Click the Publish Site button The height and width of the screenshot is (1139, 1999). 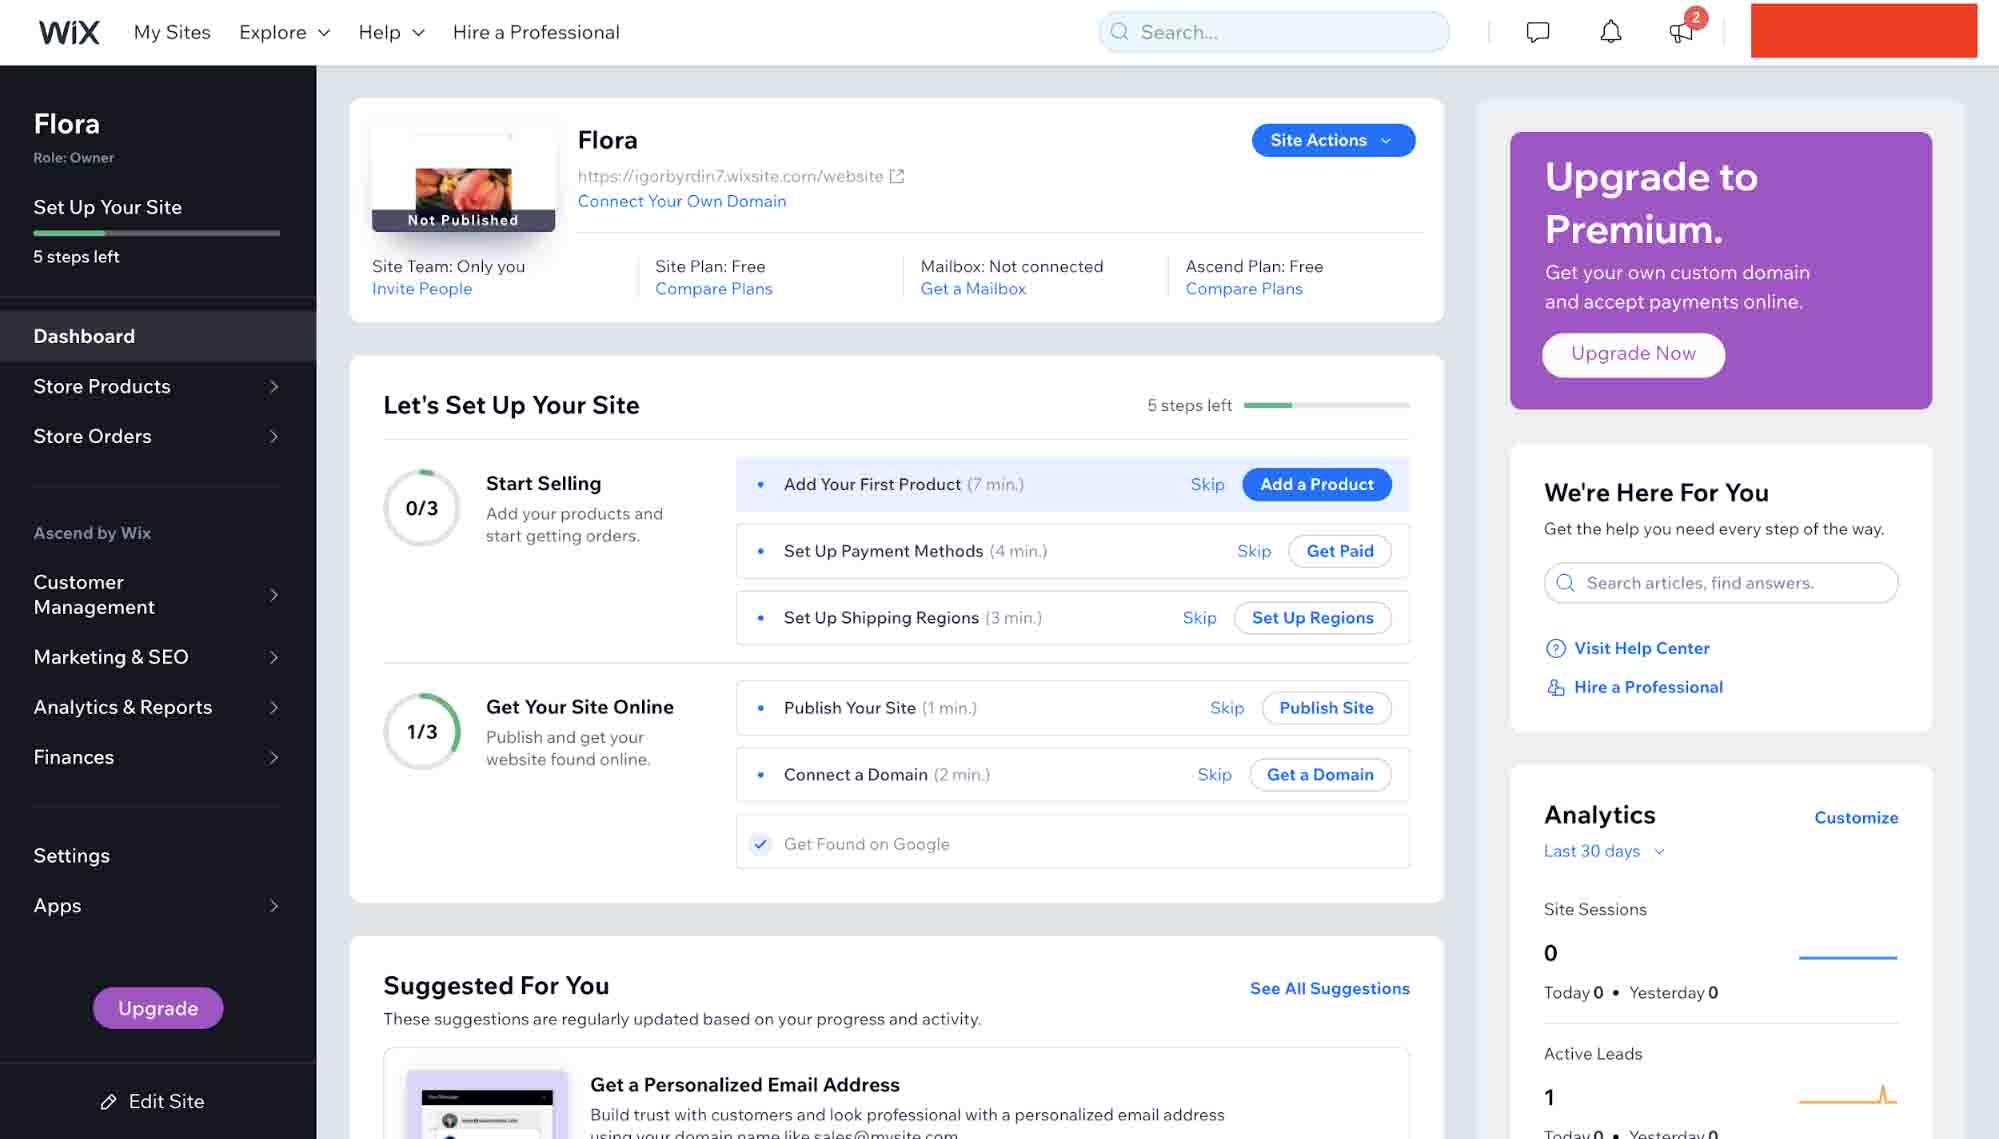pyautogui.click(x=1326, y=708)
